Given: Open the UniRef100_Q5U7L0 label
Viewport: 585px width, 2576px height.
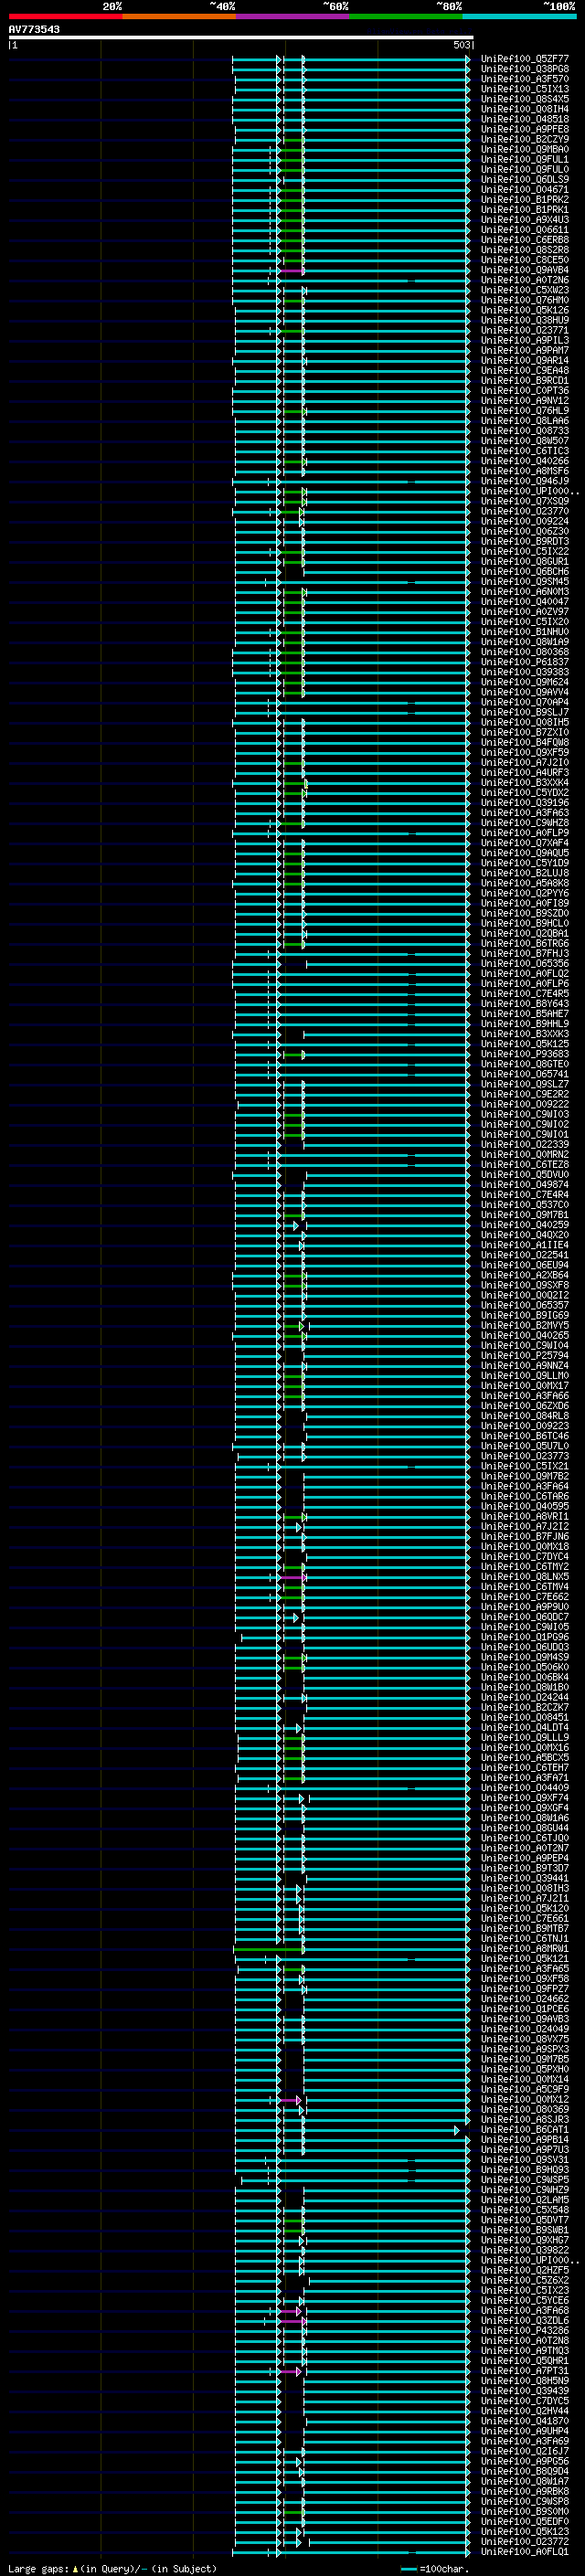Looking at the screenshot, I should 525,1446.
